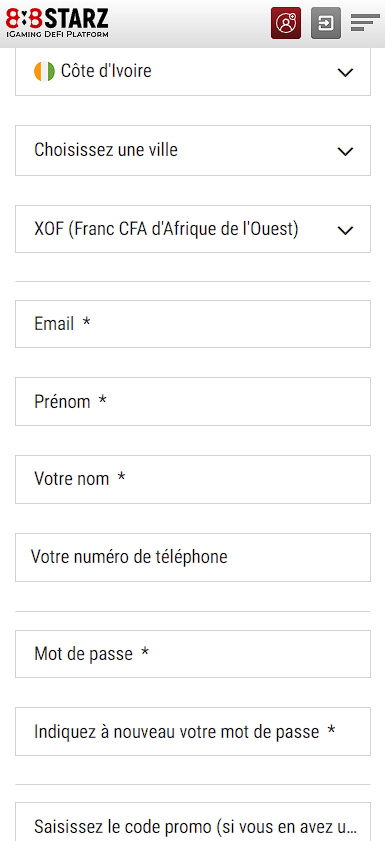Image resolution: width=385 pixels, height=841 pixels.
Task: Click the Email required asterisk label
Action: coord(86,322)
